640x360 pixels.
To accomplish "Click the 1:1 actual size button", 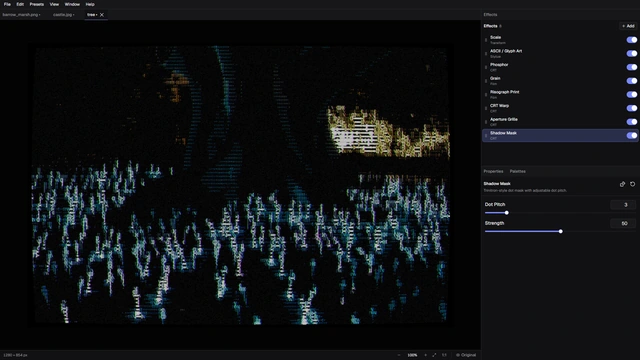I will pyautogui.click(x=444, y=355).
